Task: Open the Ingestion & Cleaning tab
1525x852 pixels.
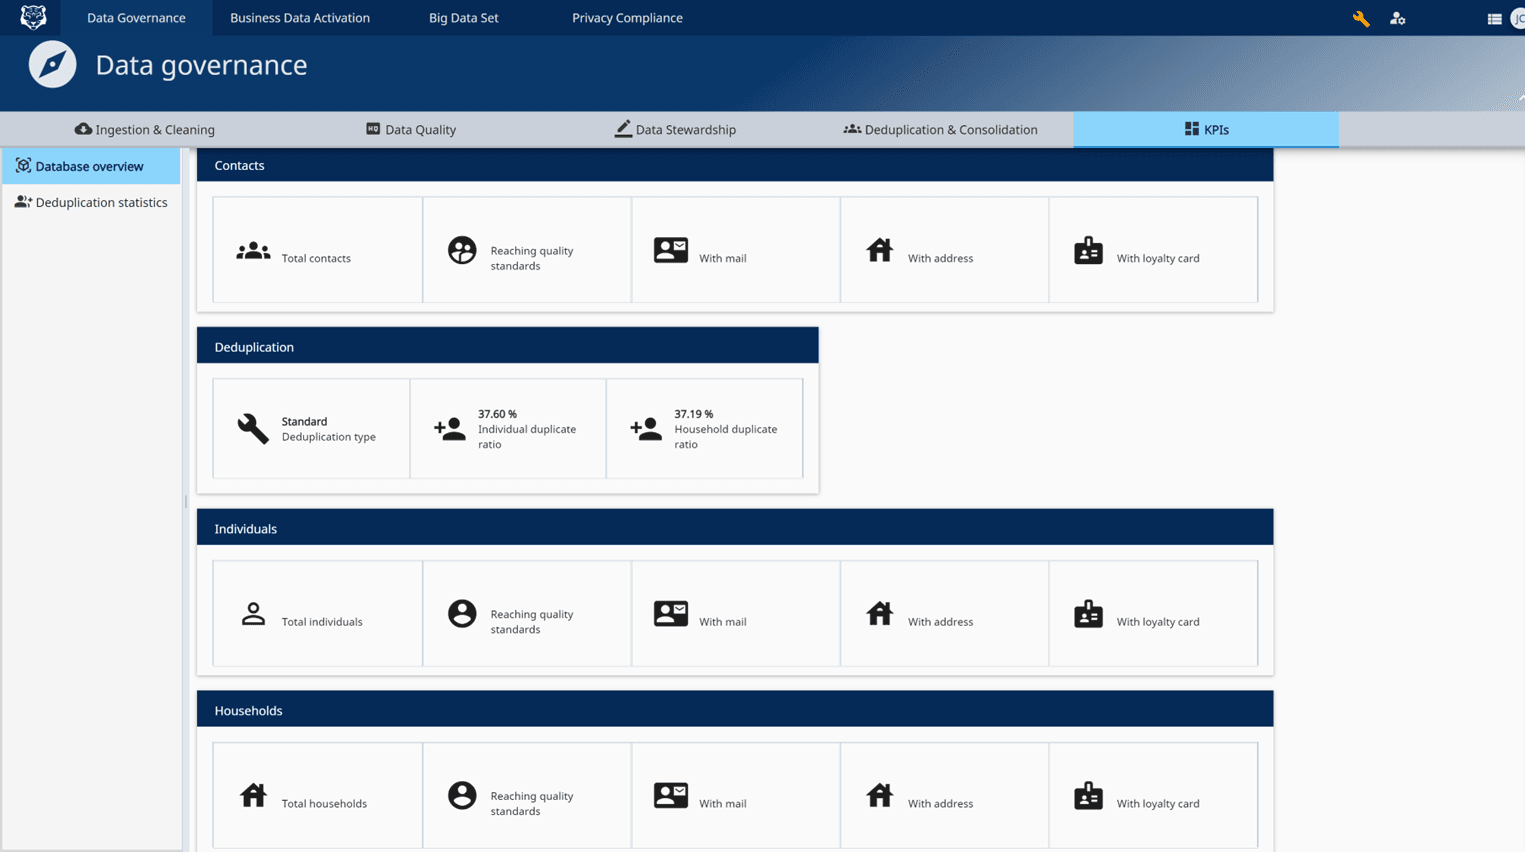Action: tap(145, 129)
